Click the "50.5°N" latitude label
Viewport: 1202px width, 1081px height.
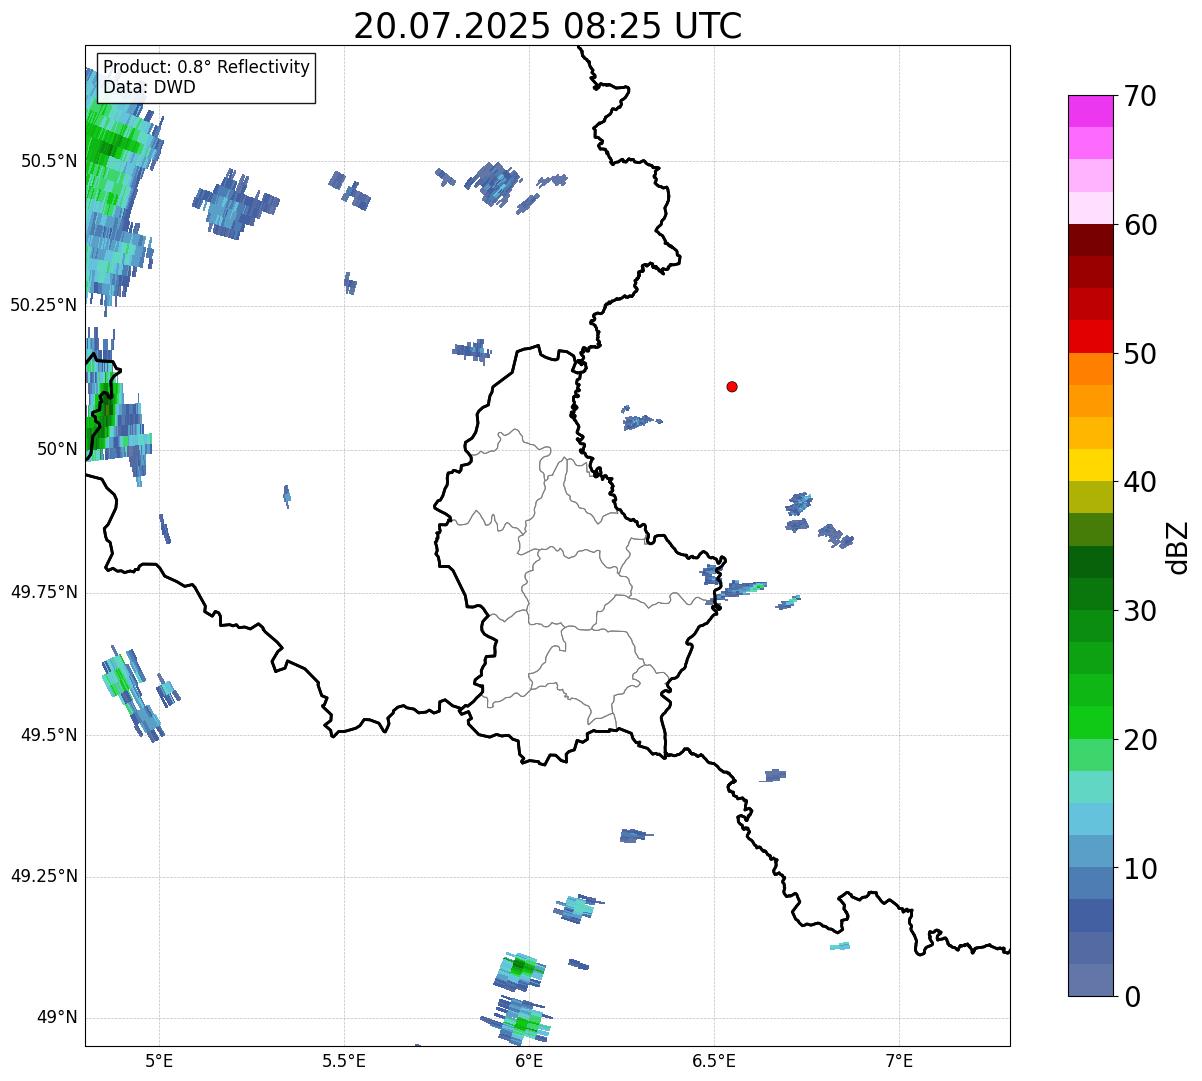[x=49, y=161]
